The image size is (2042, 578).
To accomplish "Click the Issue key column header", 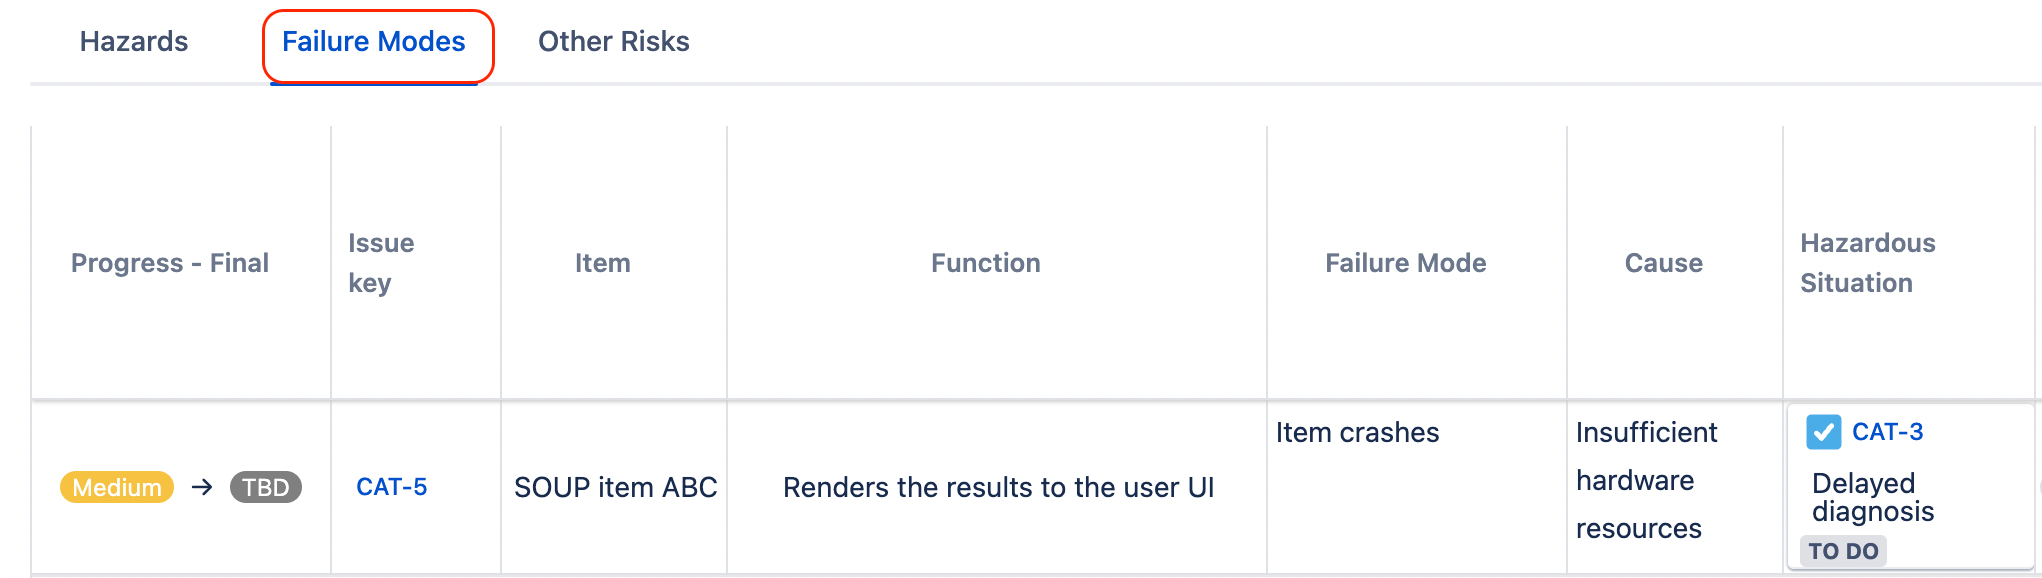I will tap(380, 263).
